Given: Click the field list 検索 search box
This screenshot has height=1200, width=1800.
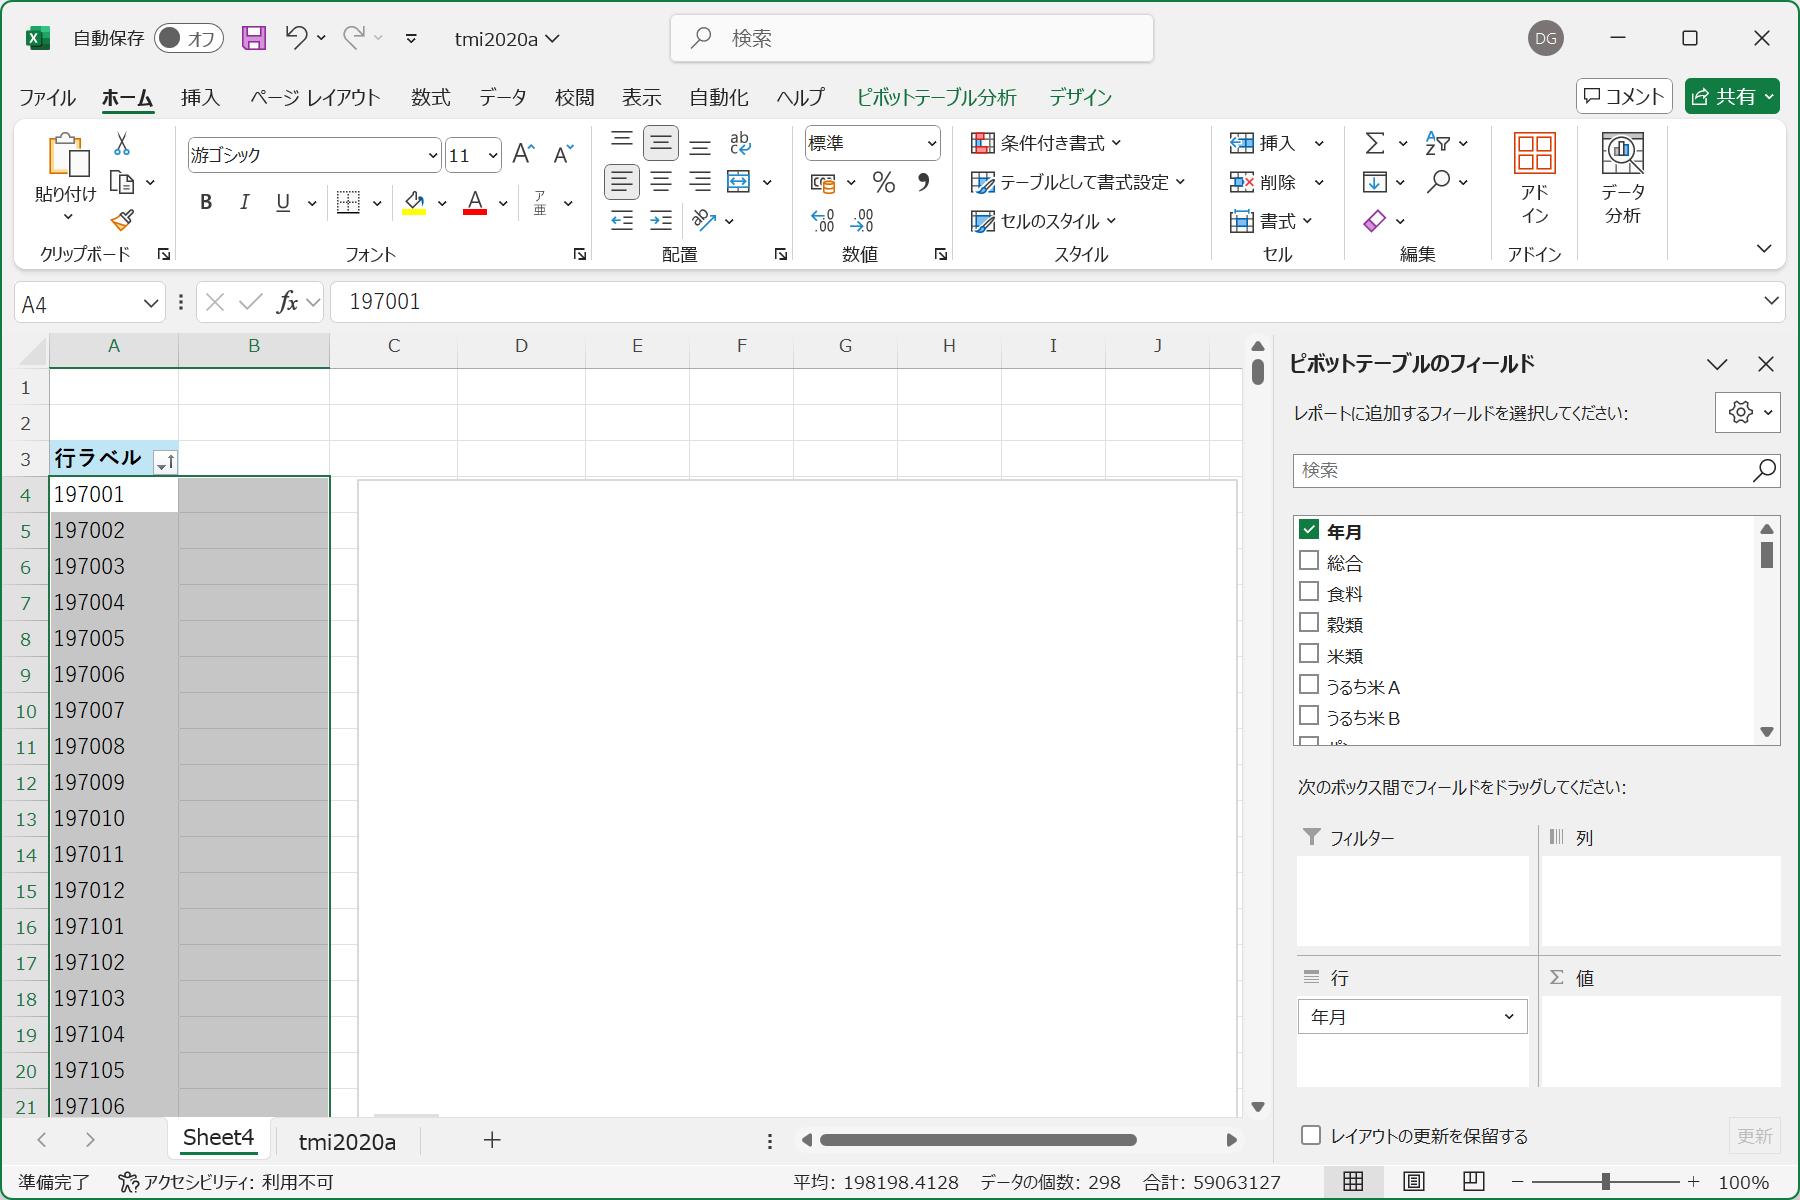Looking at the screenshot, I should point(1536,470).
